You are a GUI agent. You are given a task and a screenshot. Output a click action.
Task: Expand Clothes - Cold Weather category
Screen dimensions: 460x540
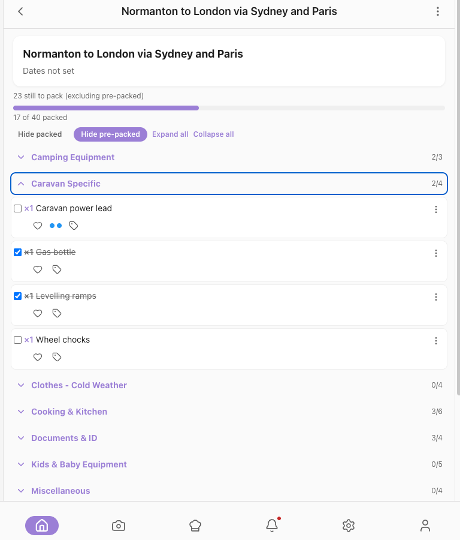(229, 385)
